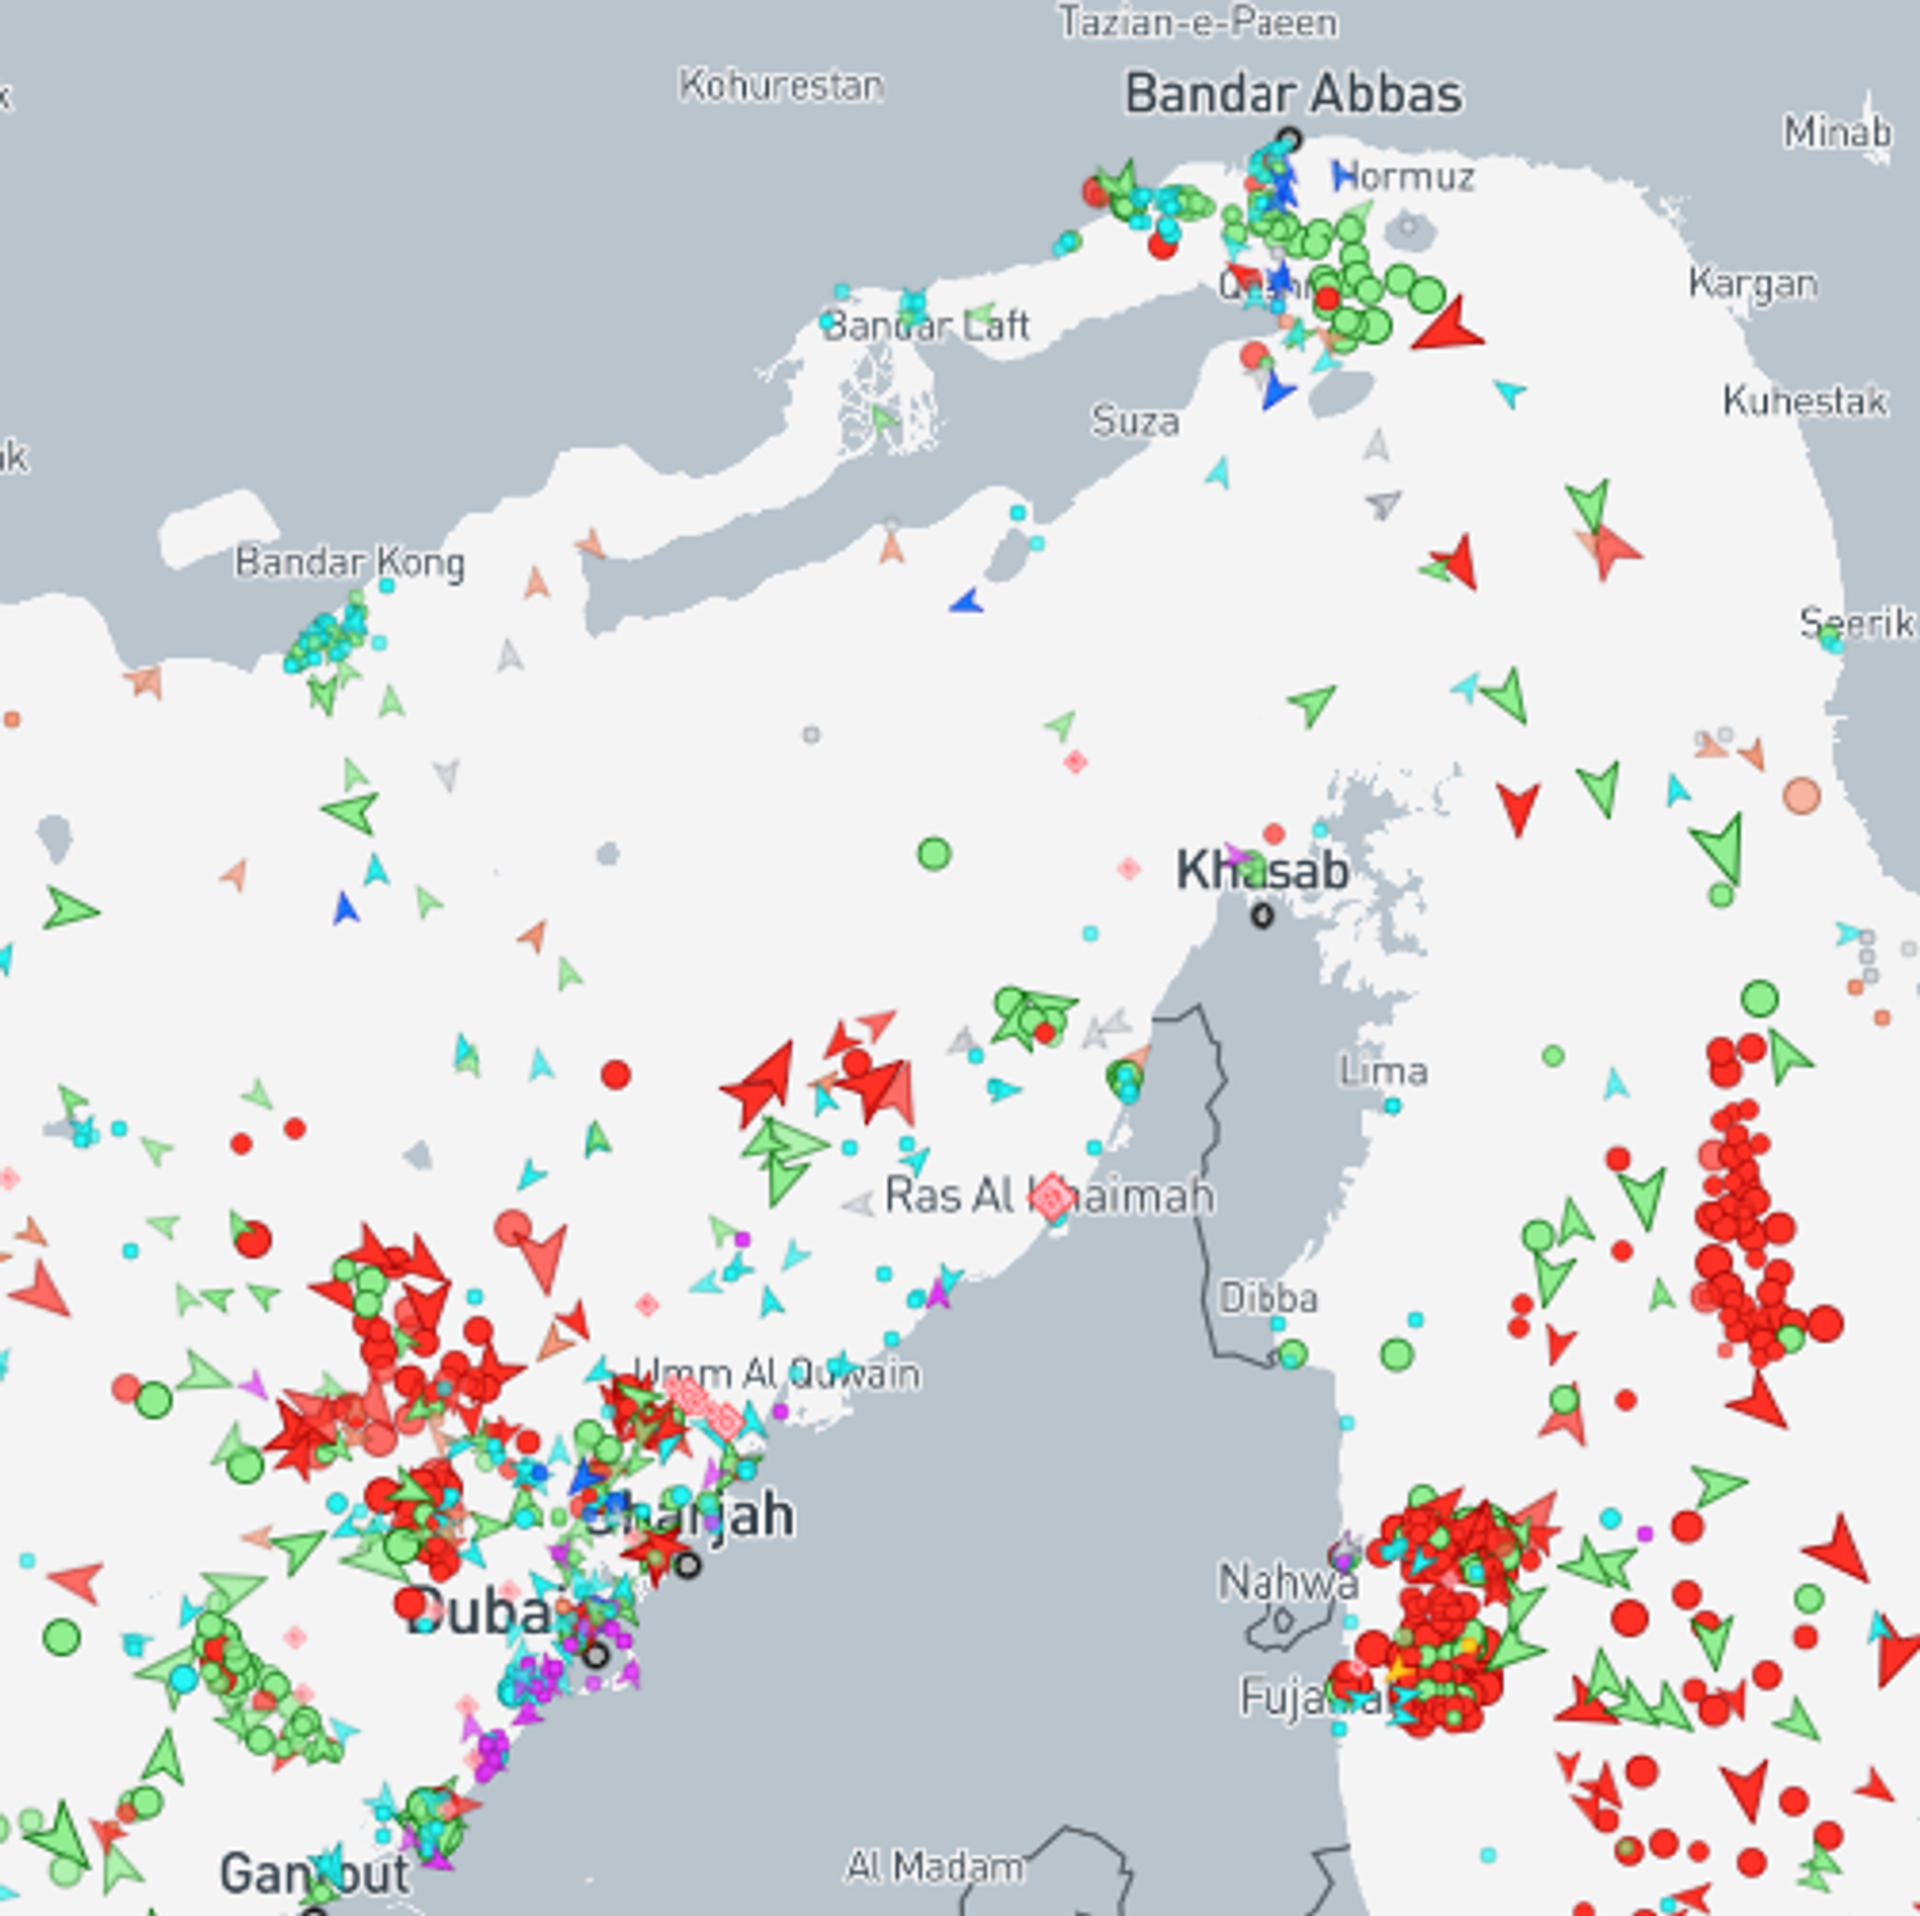
Task: Click the green circle vessel east of Lima
Action: (x=1552, y=1056)
